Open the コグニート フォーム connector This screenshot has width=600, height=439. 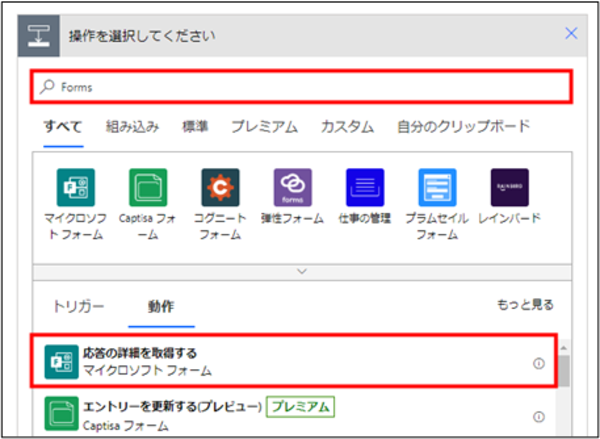click(220, 188)
